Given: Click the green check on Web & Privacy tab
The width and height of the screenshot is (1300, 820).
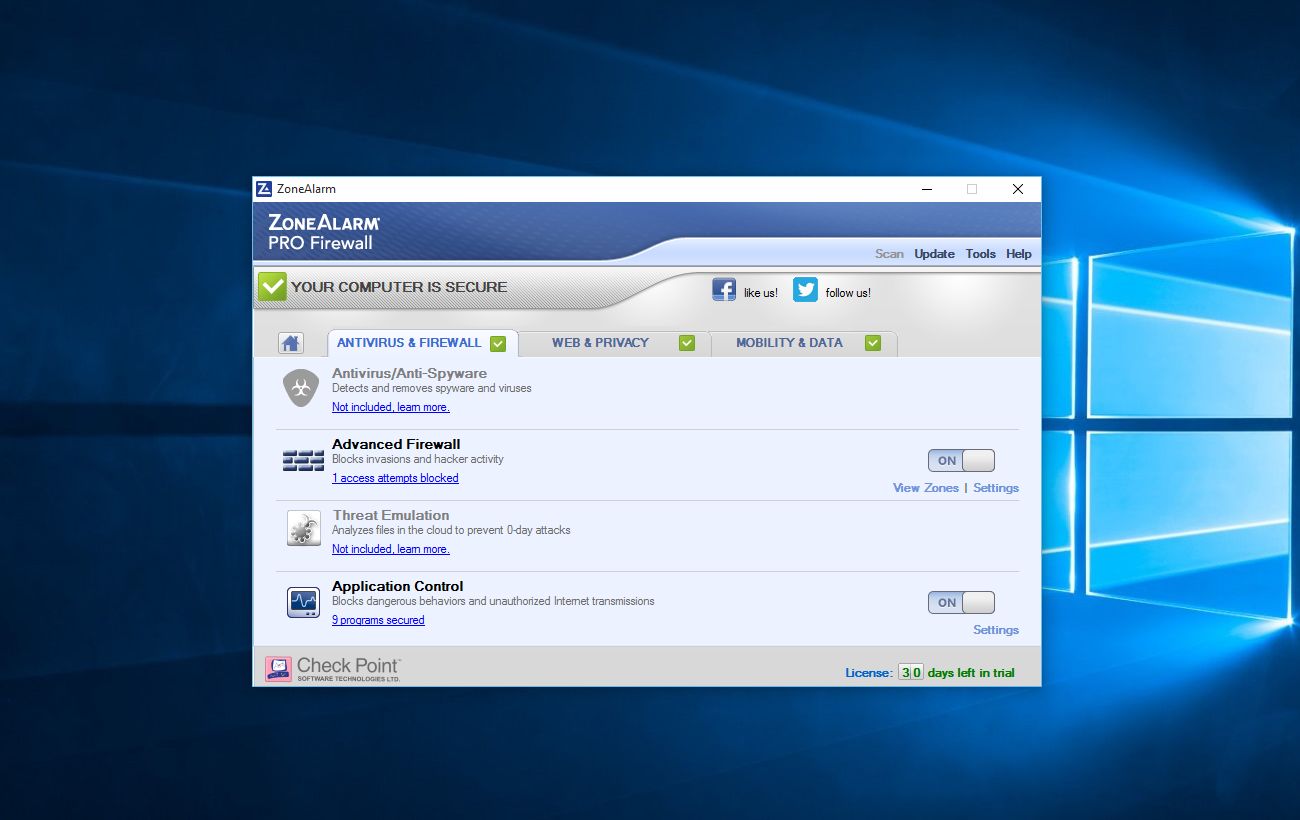Looking at the screenshot, I should [686, 343].
